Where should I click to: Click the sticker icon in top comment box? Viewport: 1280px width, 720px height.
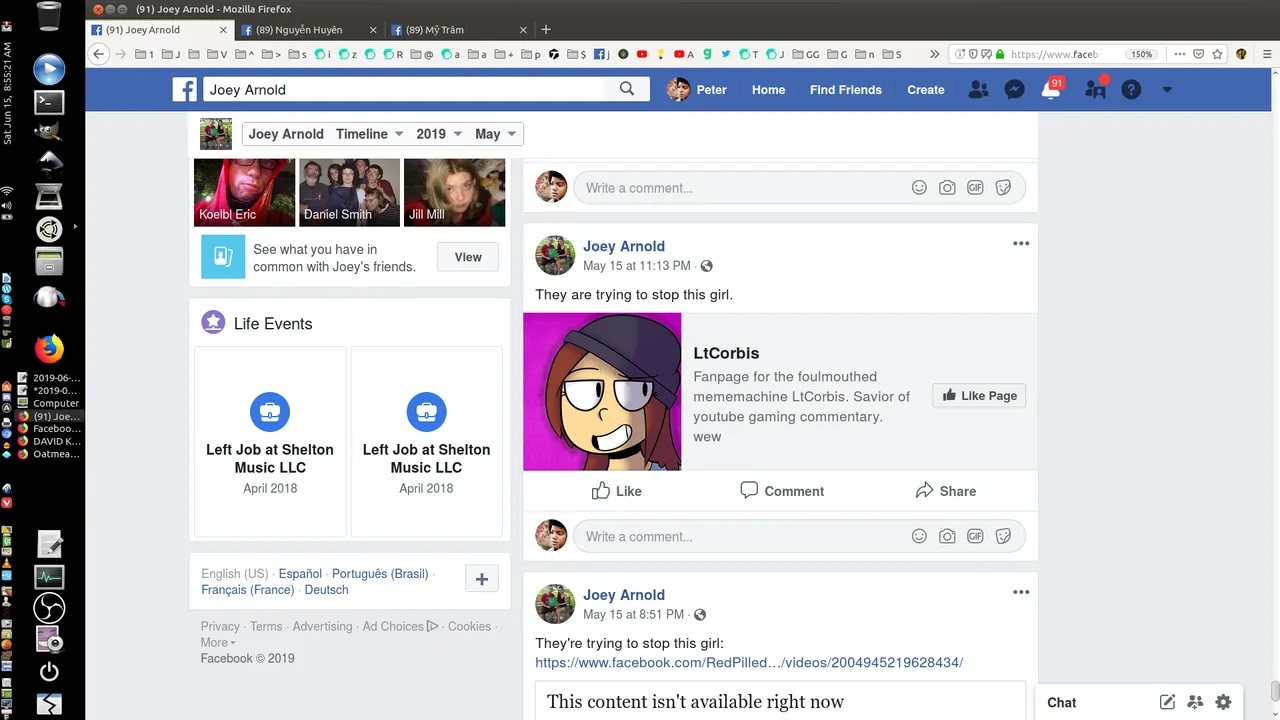(x=1003, y=188)
